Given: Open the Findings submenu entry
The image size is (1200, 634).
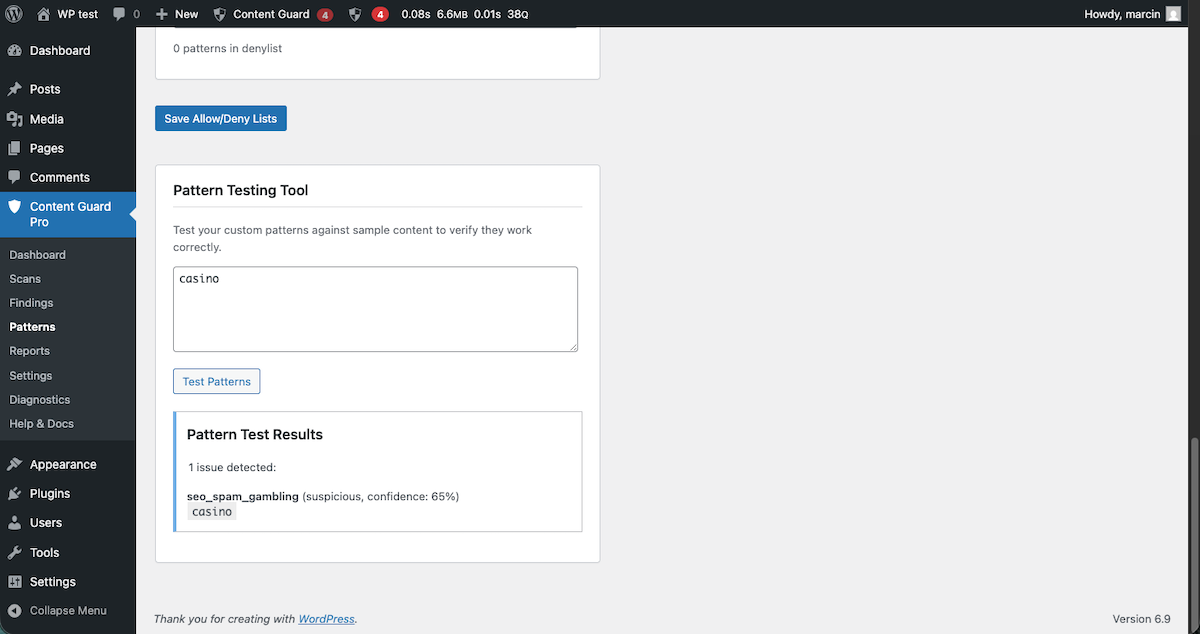Looking at the screenshot, I should point(31,302).
